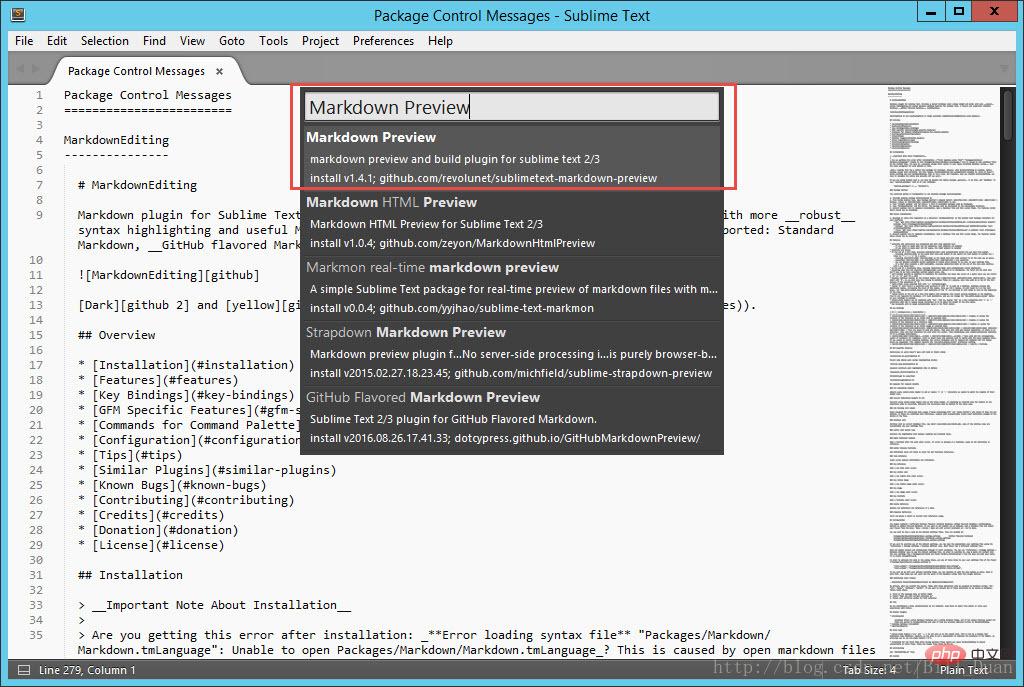Click line number 31 in the gutter
1024x687 pixels.
(36, 575)
